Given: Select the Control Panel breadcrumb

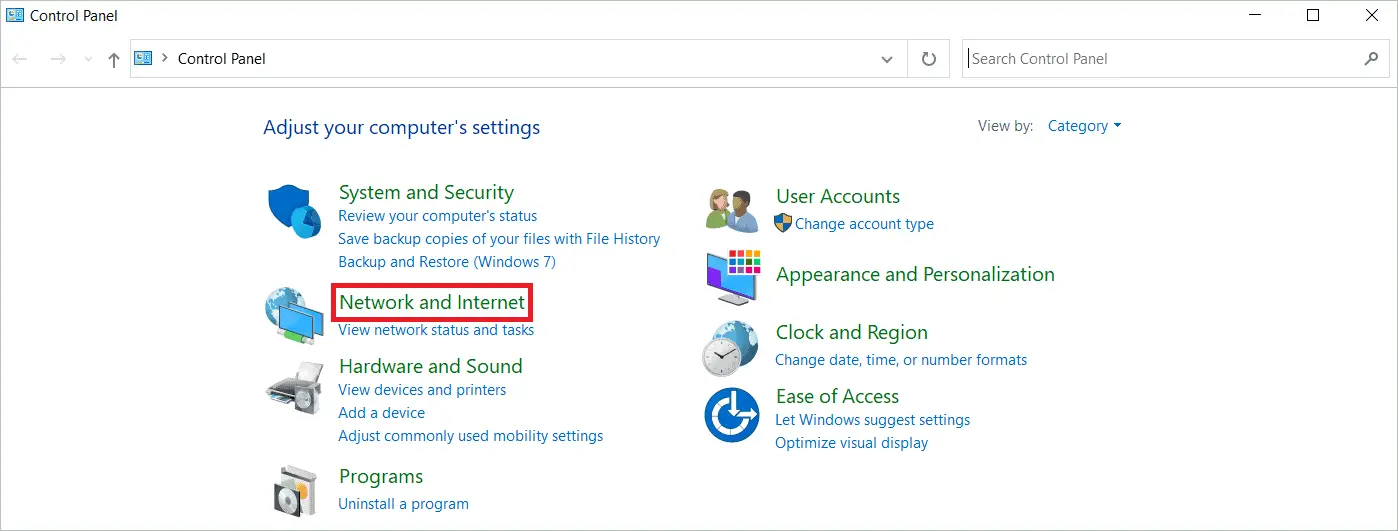Looking at the screenshot, I should [x=222, y=59].
